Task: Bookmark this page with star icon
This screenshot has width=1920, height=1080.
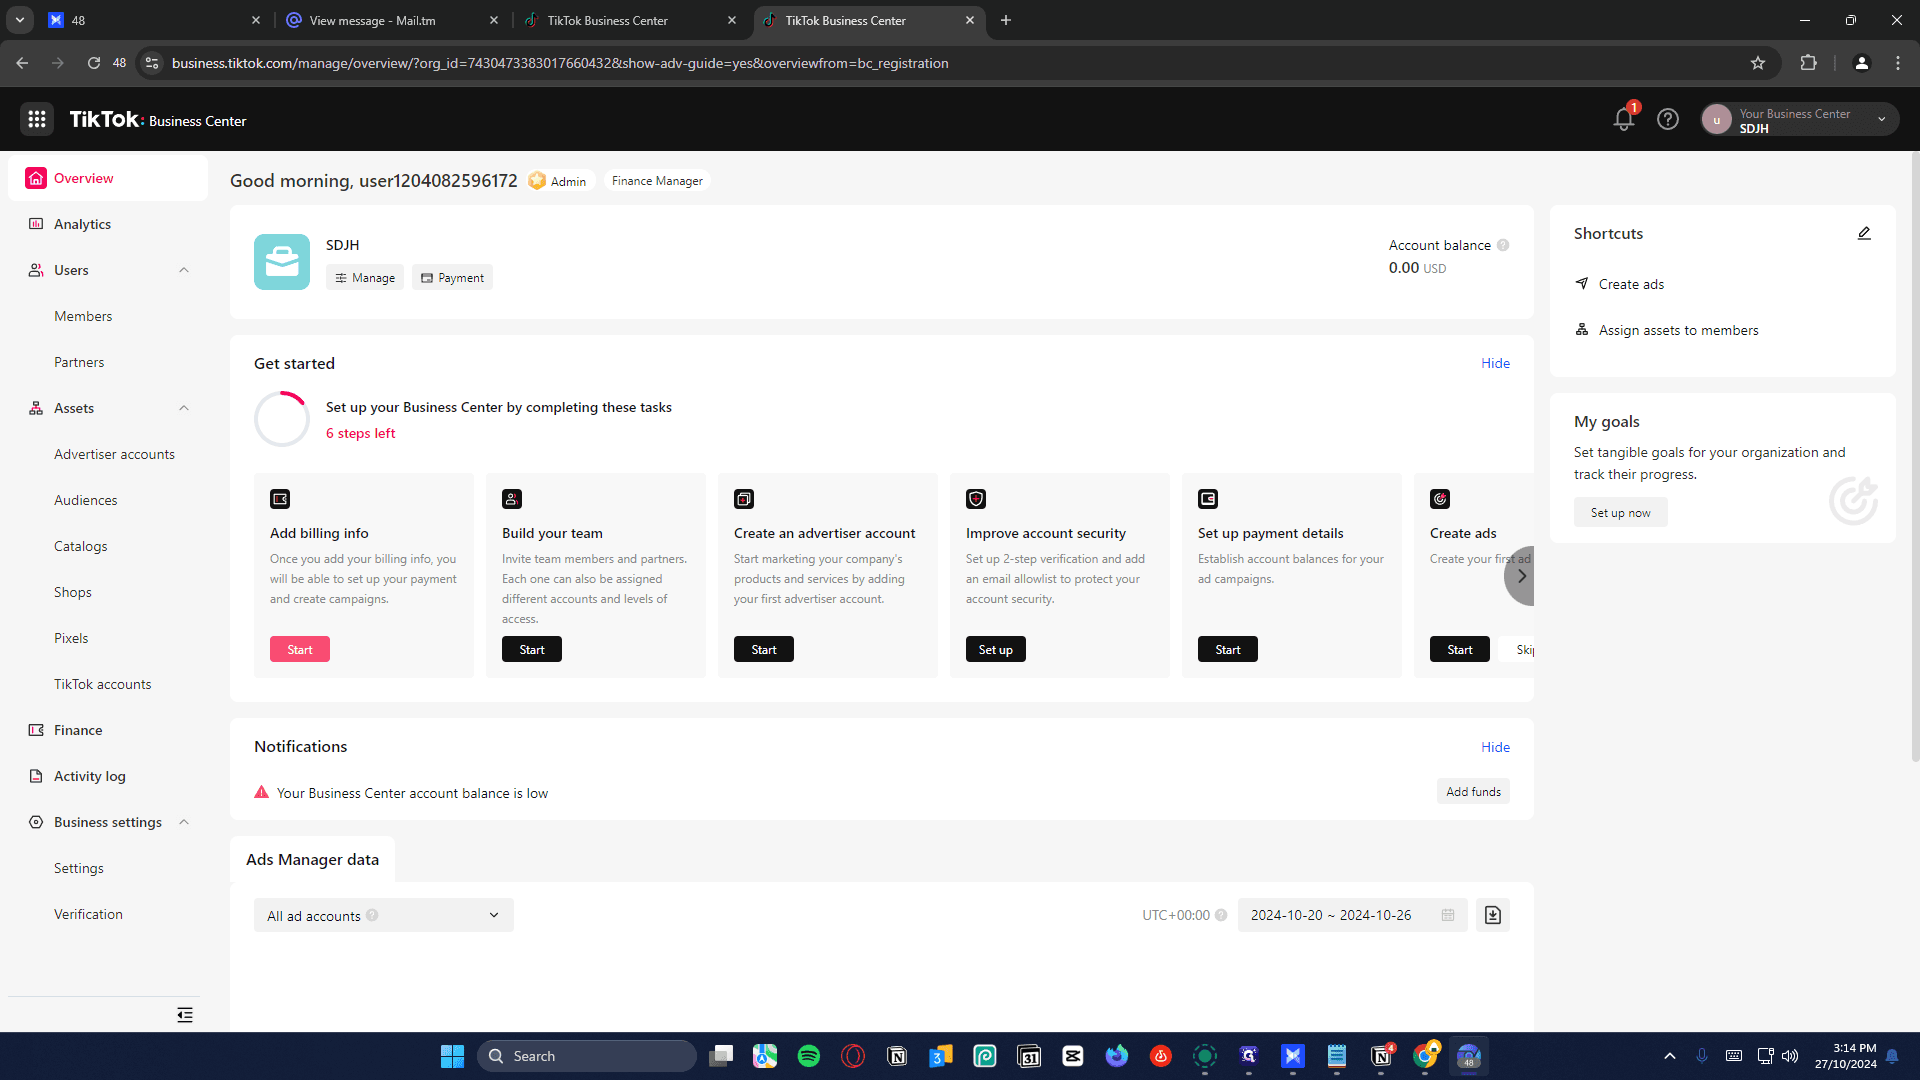Action: tap(1758, 63)
